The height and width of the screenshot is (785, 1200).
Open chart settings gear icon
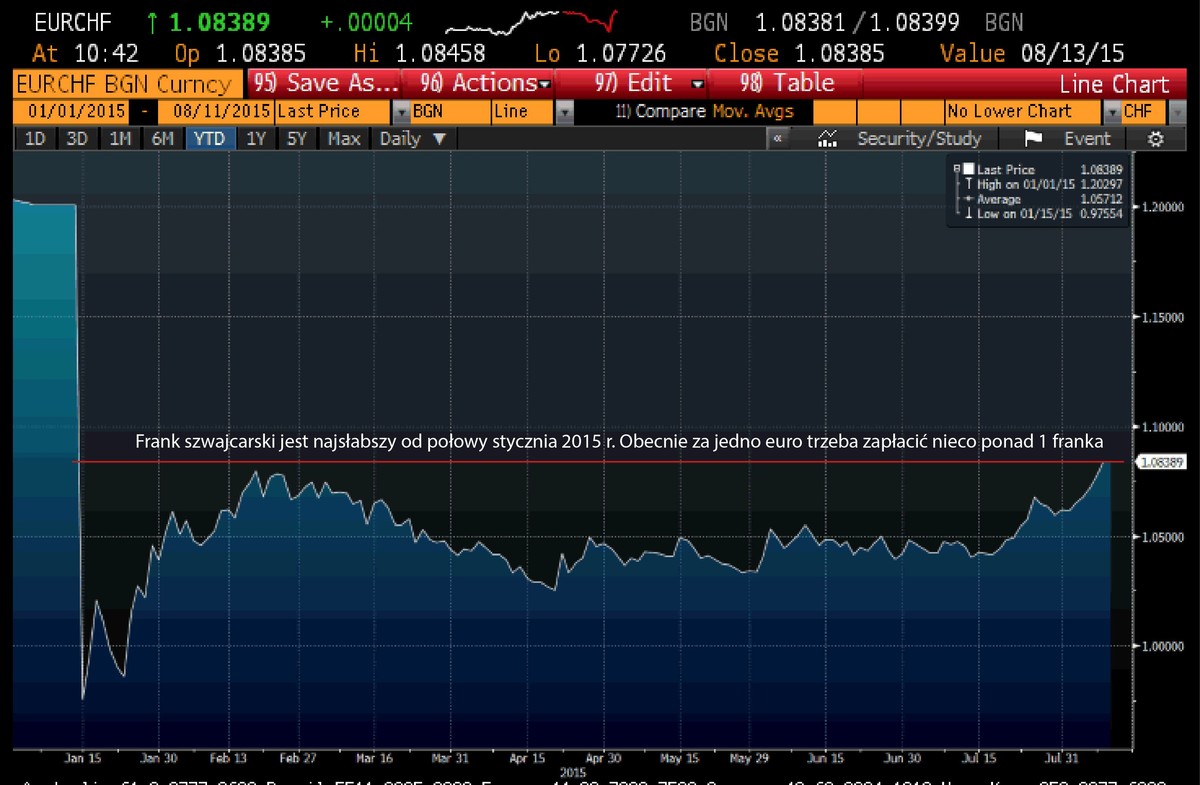coord(1156,139)
